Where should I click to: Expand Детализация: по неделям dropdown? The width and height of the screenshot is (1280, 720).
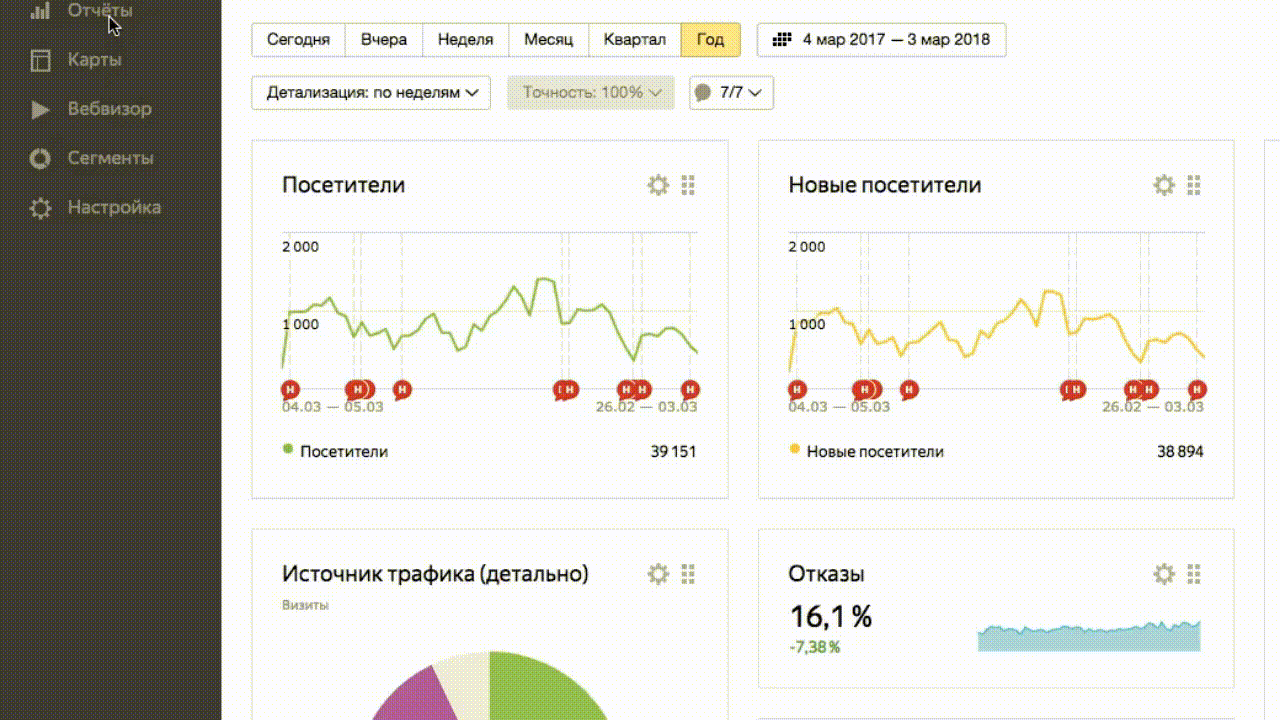point(371,93)
